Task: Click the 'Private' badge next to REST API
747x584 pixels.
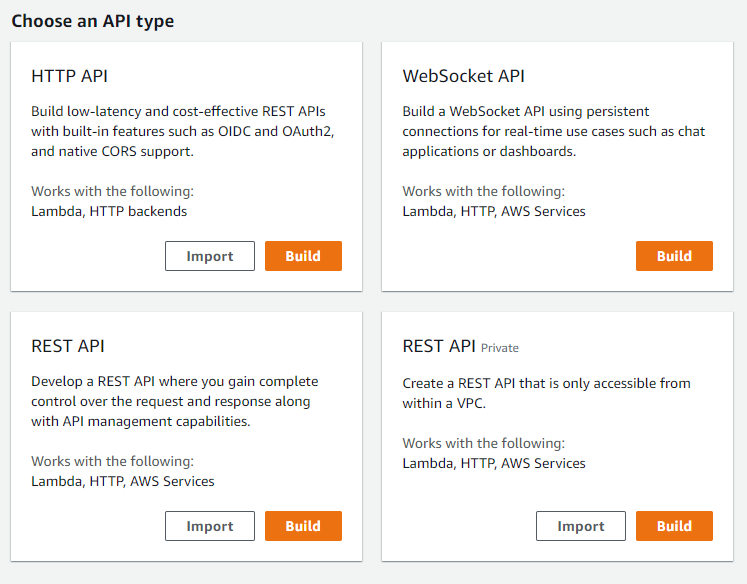Action: [500, 348]
